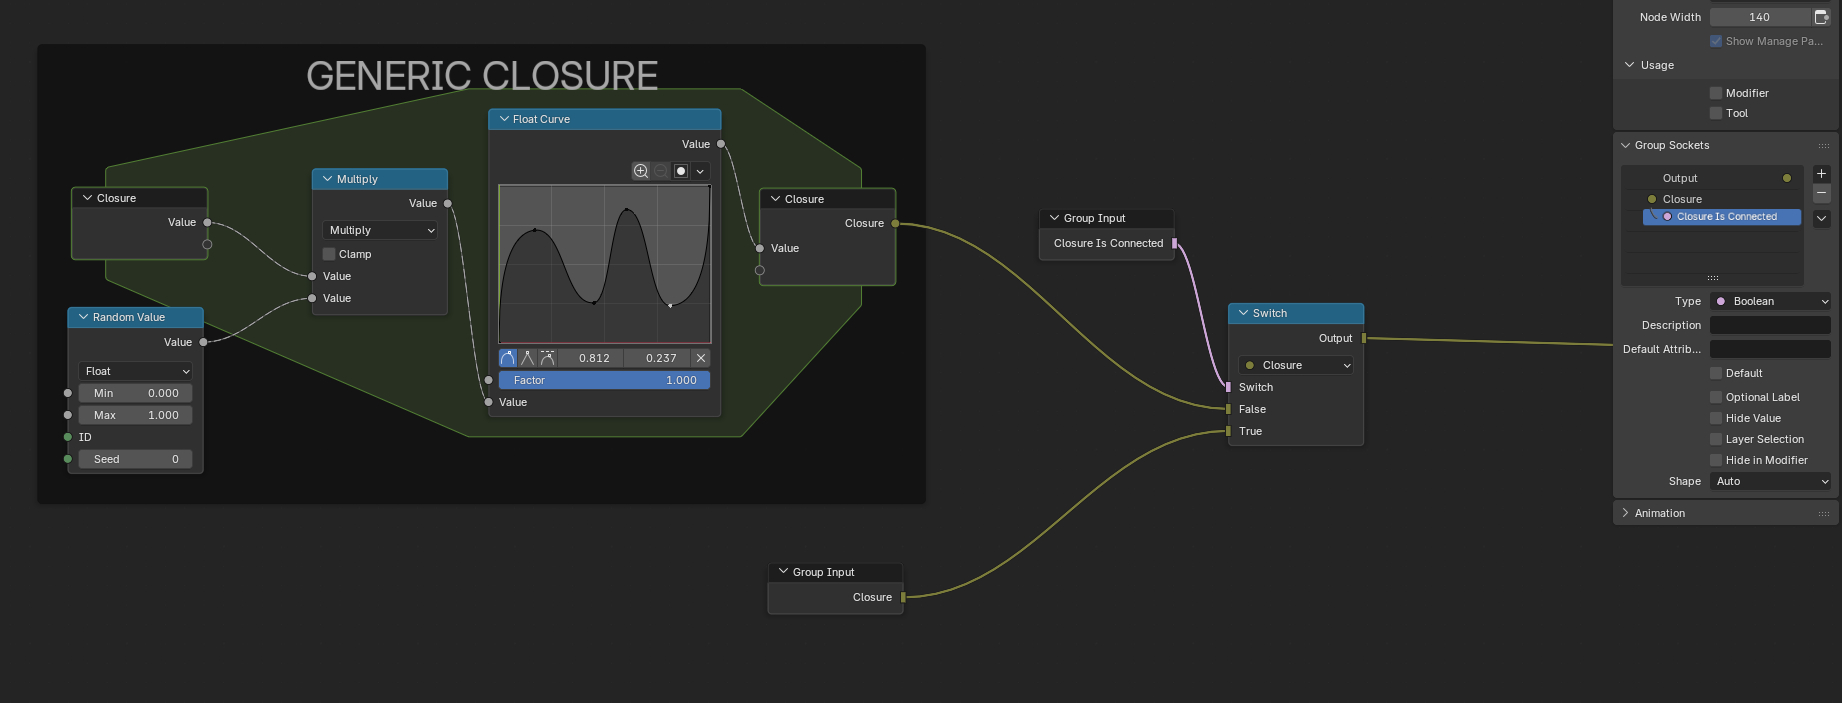Enable the Clamp checkbox in Multiply node
Image resolution: width=1842 pixels, height=703 pixels.
pos(329,254)
